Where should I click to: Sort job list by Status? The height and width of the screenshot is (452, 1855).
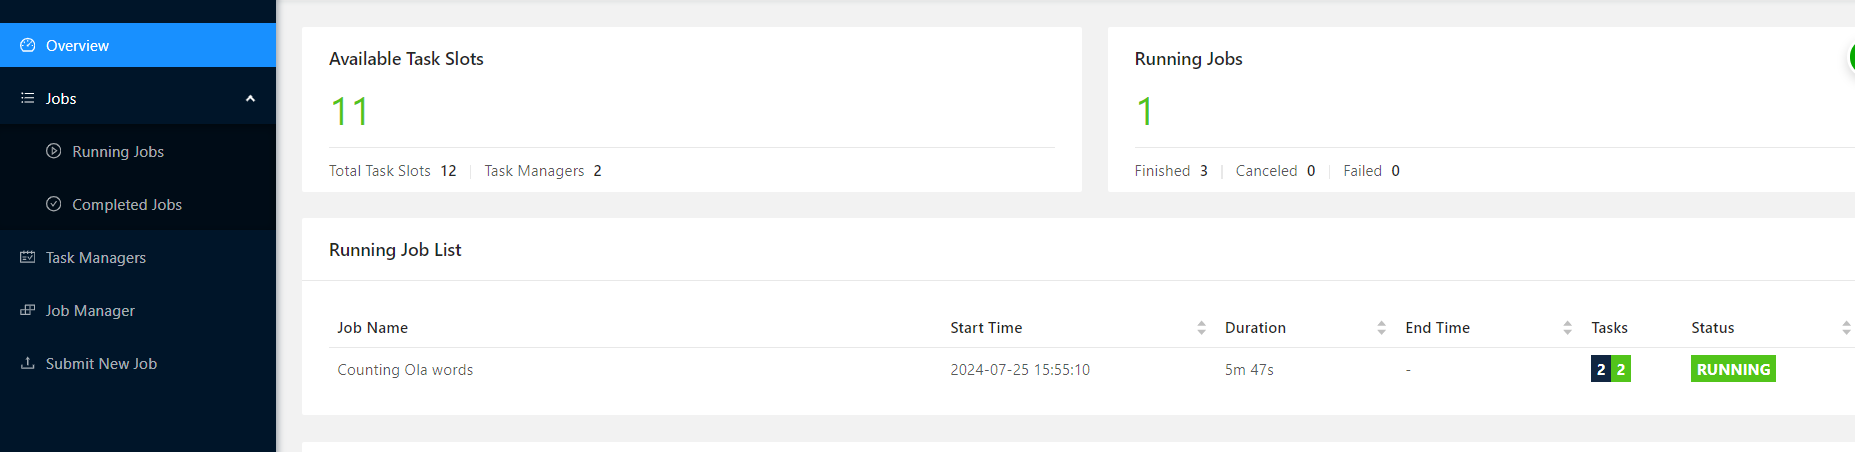pyautogui.click(x=1846, y=328)
